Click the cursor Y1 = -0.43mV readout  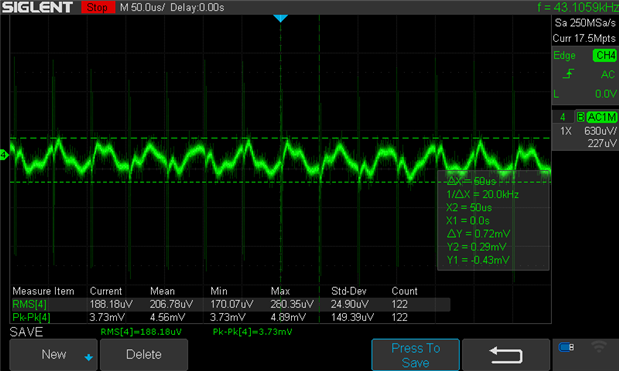(x=478, y=260)
